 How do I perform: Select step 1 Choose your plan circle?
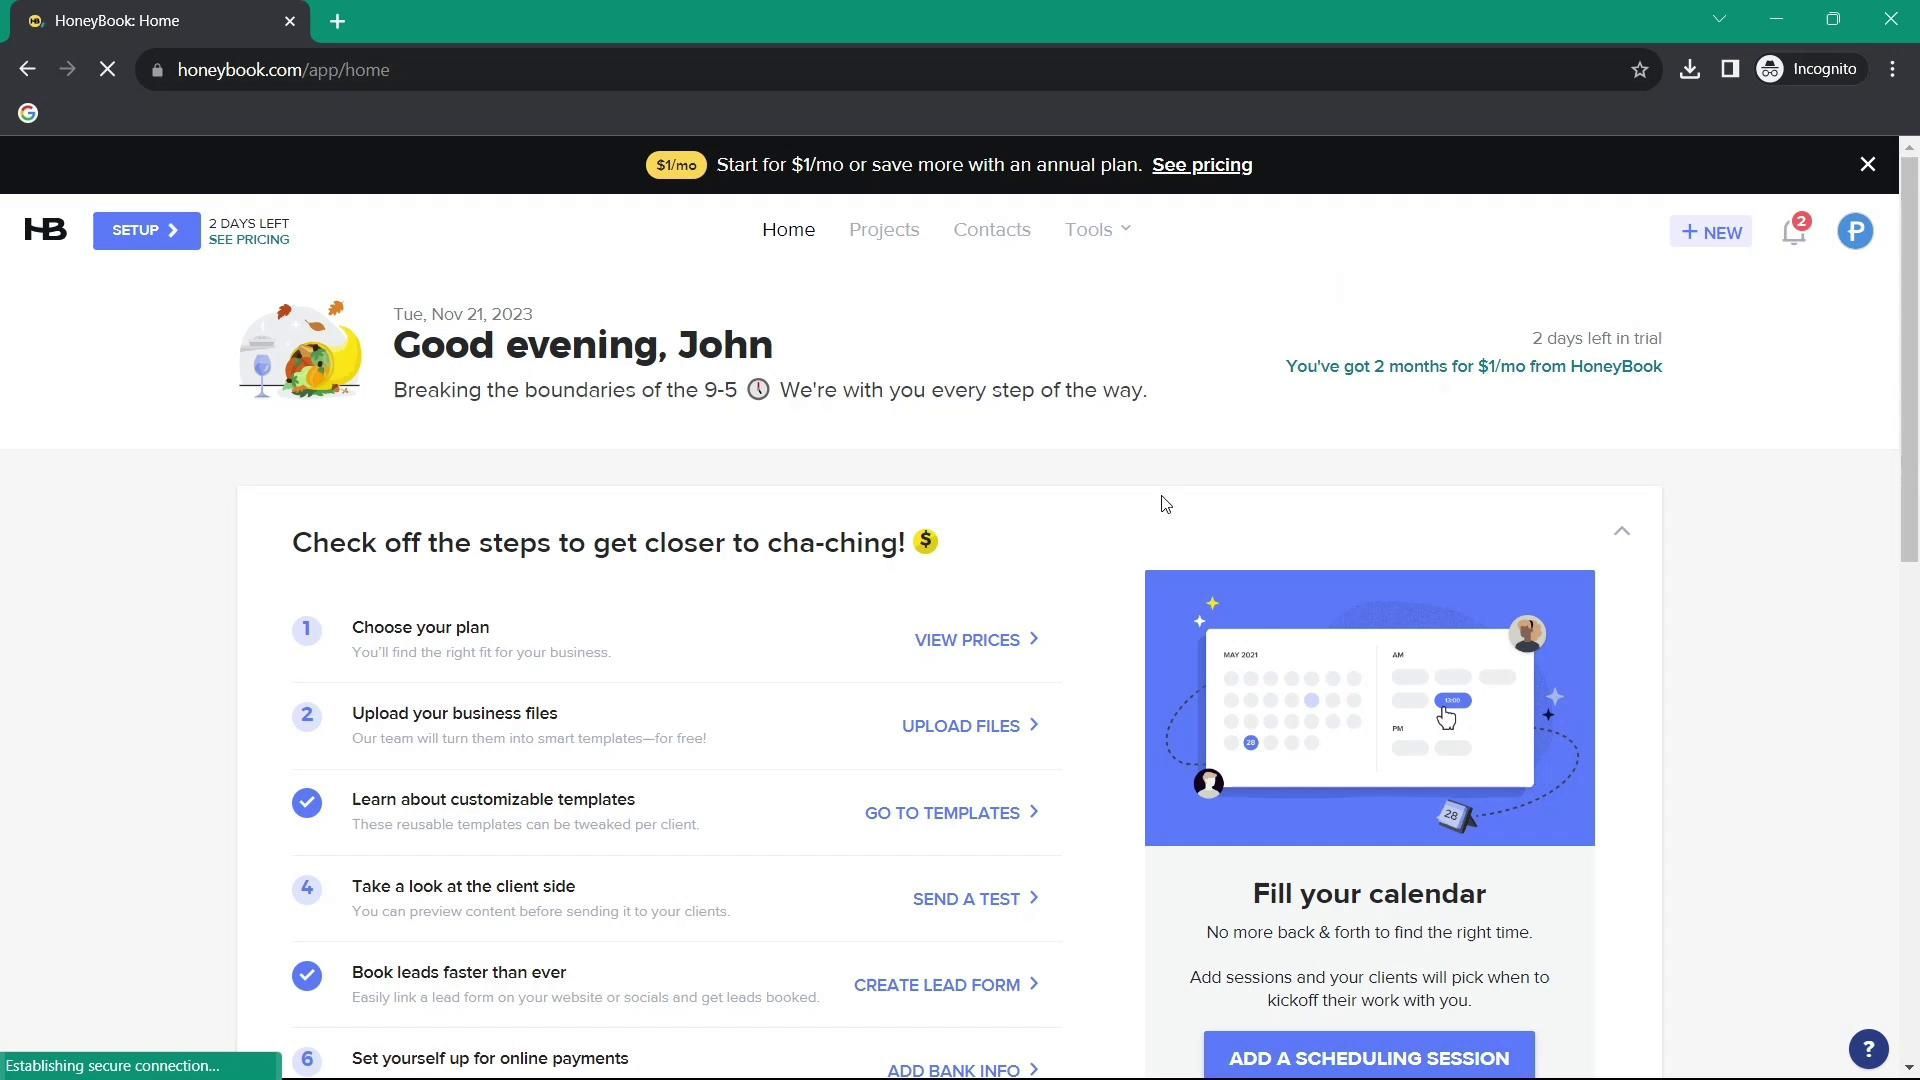click(x=307, y=630)
